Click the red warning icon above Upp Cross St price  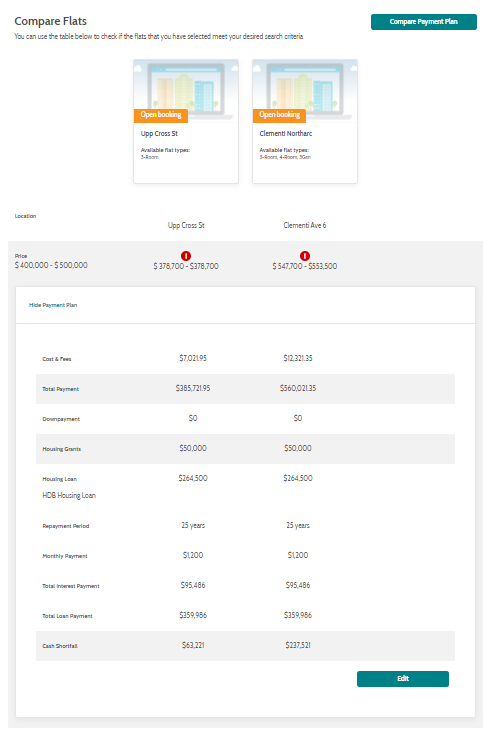186,255
